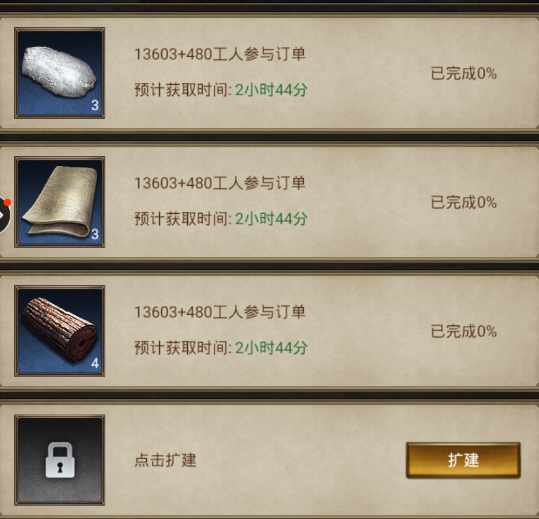The image size is (539, 519).
Task: Select log order 已完成0% progress text
Action: tap(464, 331)
